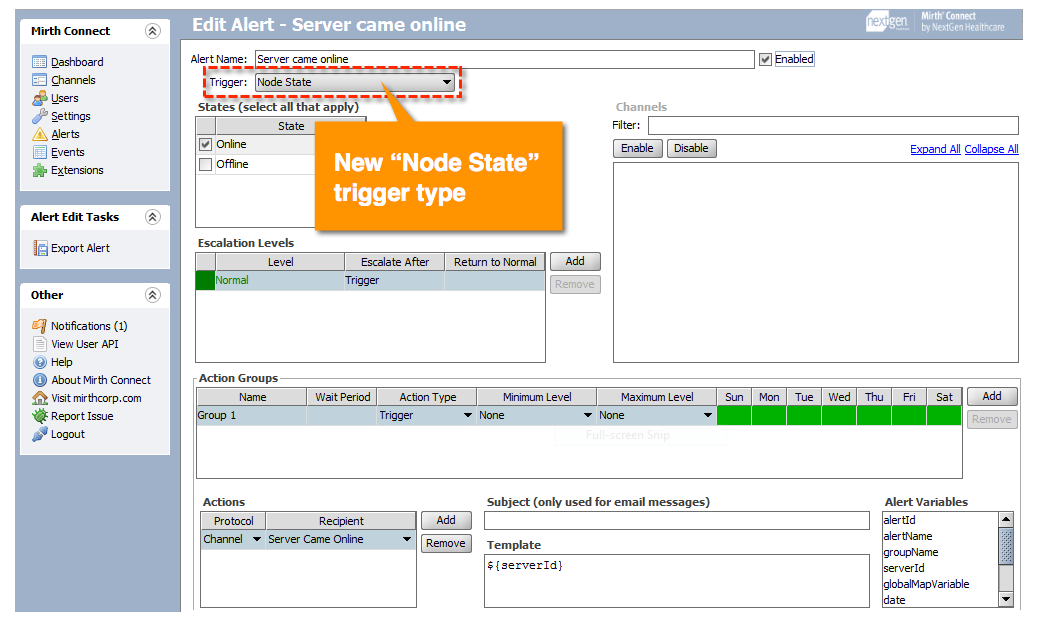Viewport: 1037px width, 627px height.
Task: Open the Maximum Level dropdown
Action: point(656,415)
